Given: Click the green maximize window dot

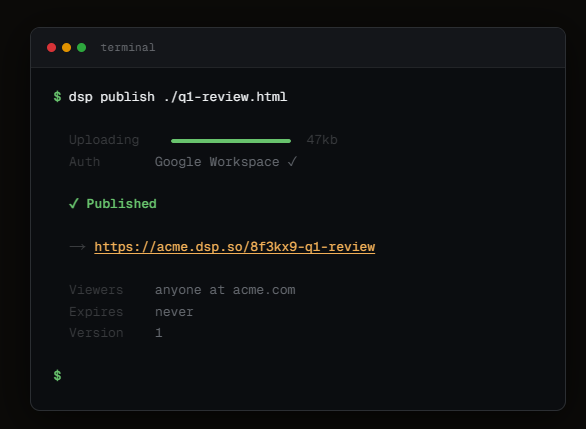Looking at the screenshot, I should coord(81,47).
